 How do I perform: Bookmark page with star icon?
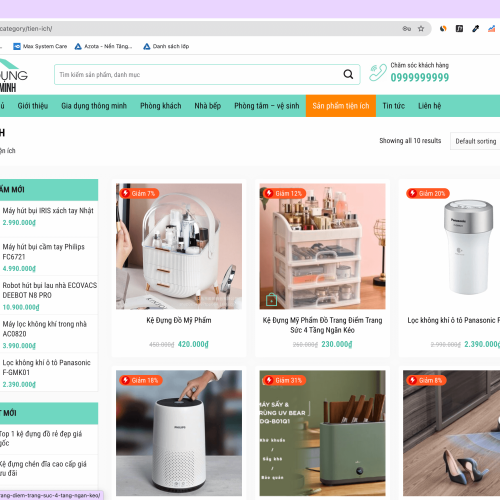tap(421, 29)
